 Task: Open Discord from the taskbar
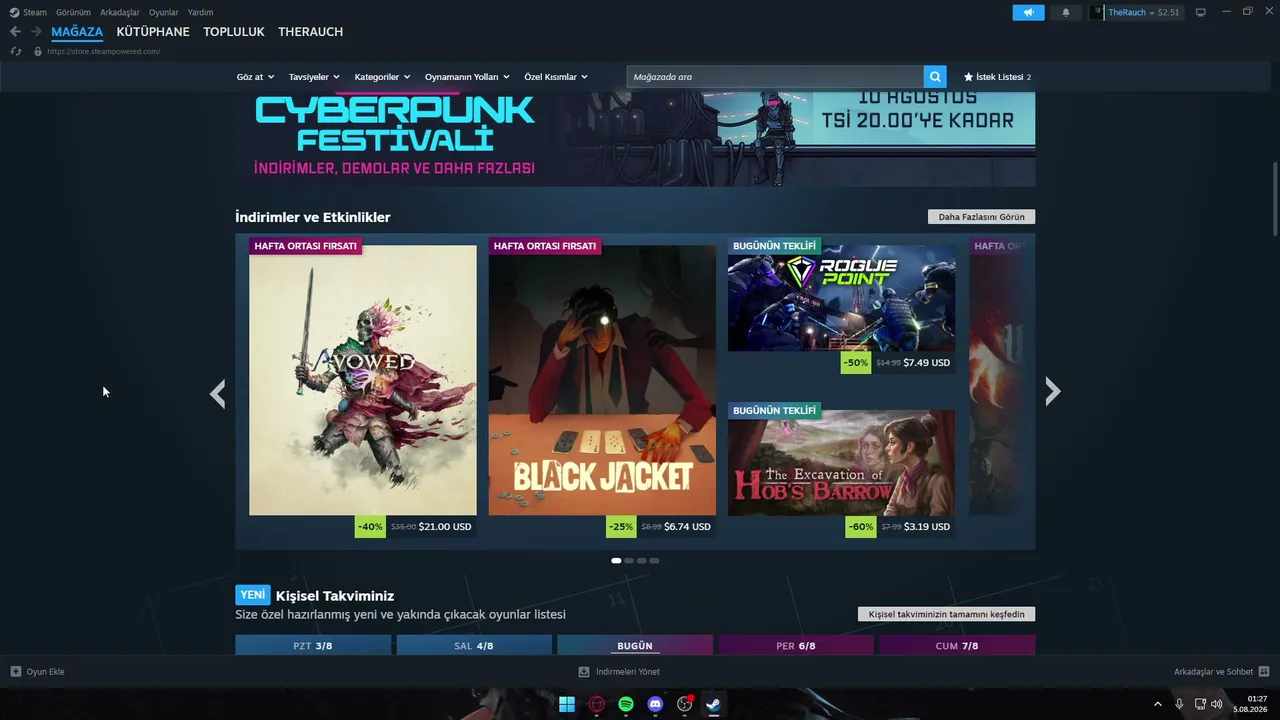coord(655,704)
